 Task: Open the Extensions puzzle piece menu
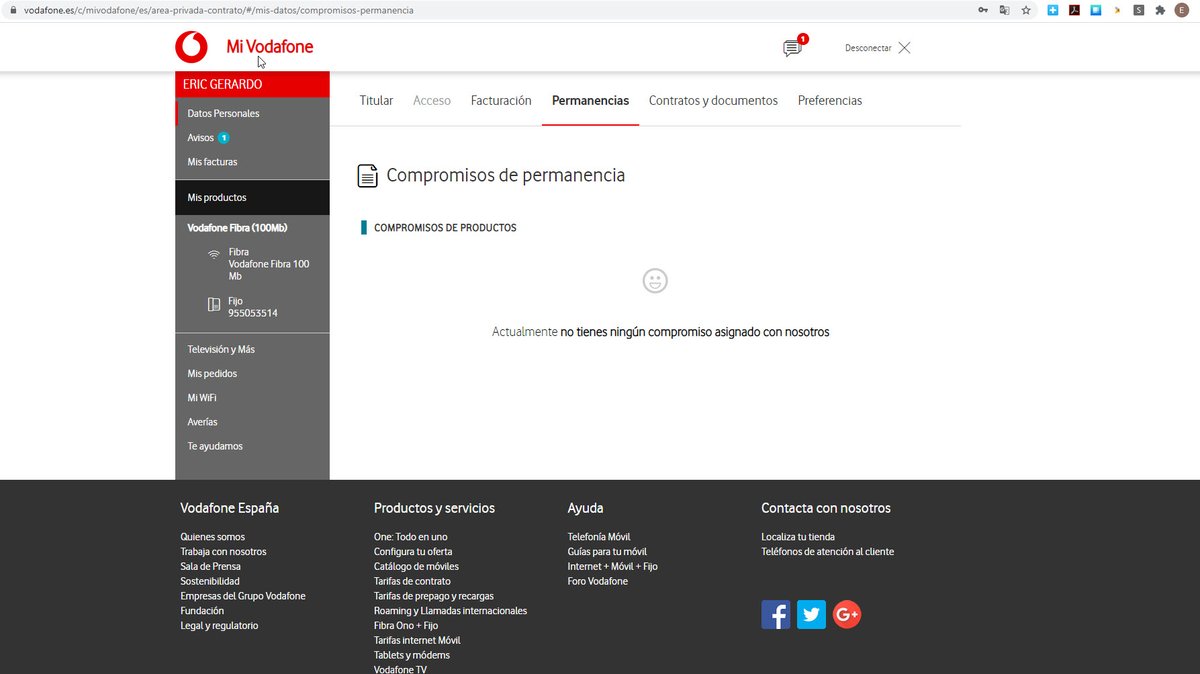pos(1160,10)
